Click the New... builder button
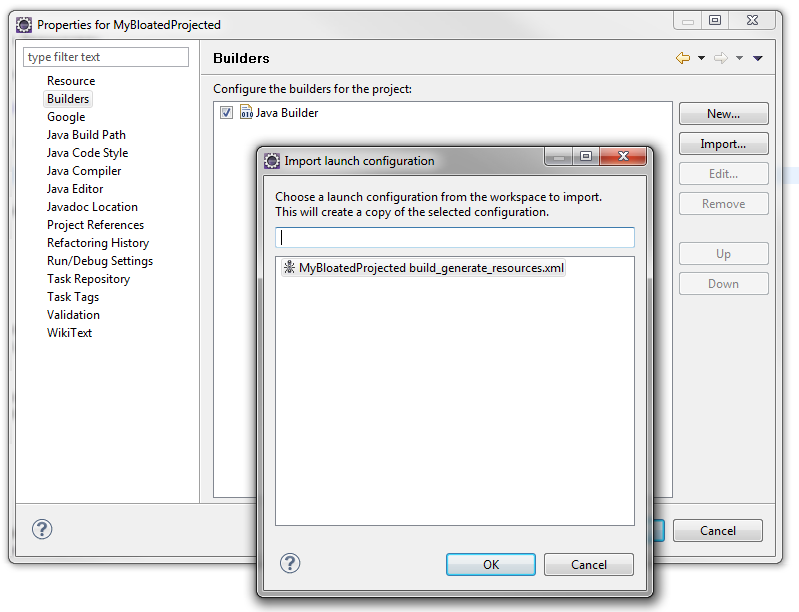Viewport: 799px width, 612px height. (x=723, y=114)
